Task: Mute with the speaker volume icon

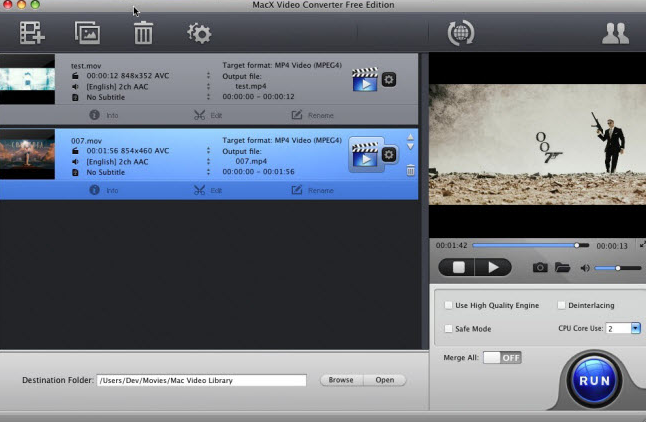Action: coord(585,268)
